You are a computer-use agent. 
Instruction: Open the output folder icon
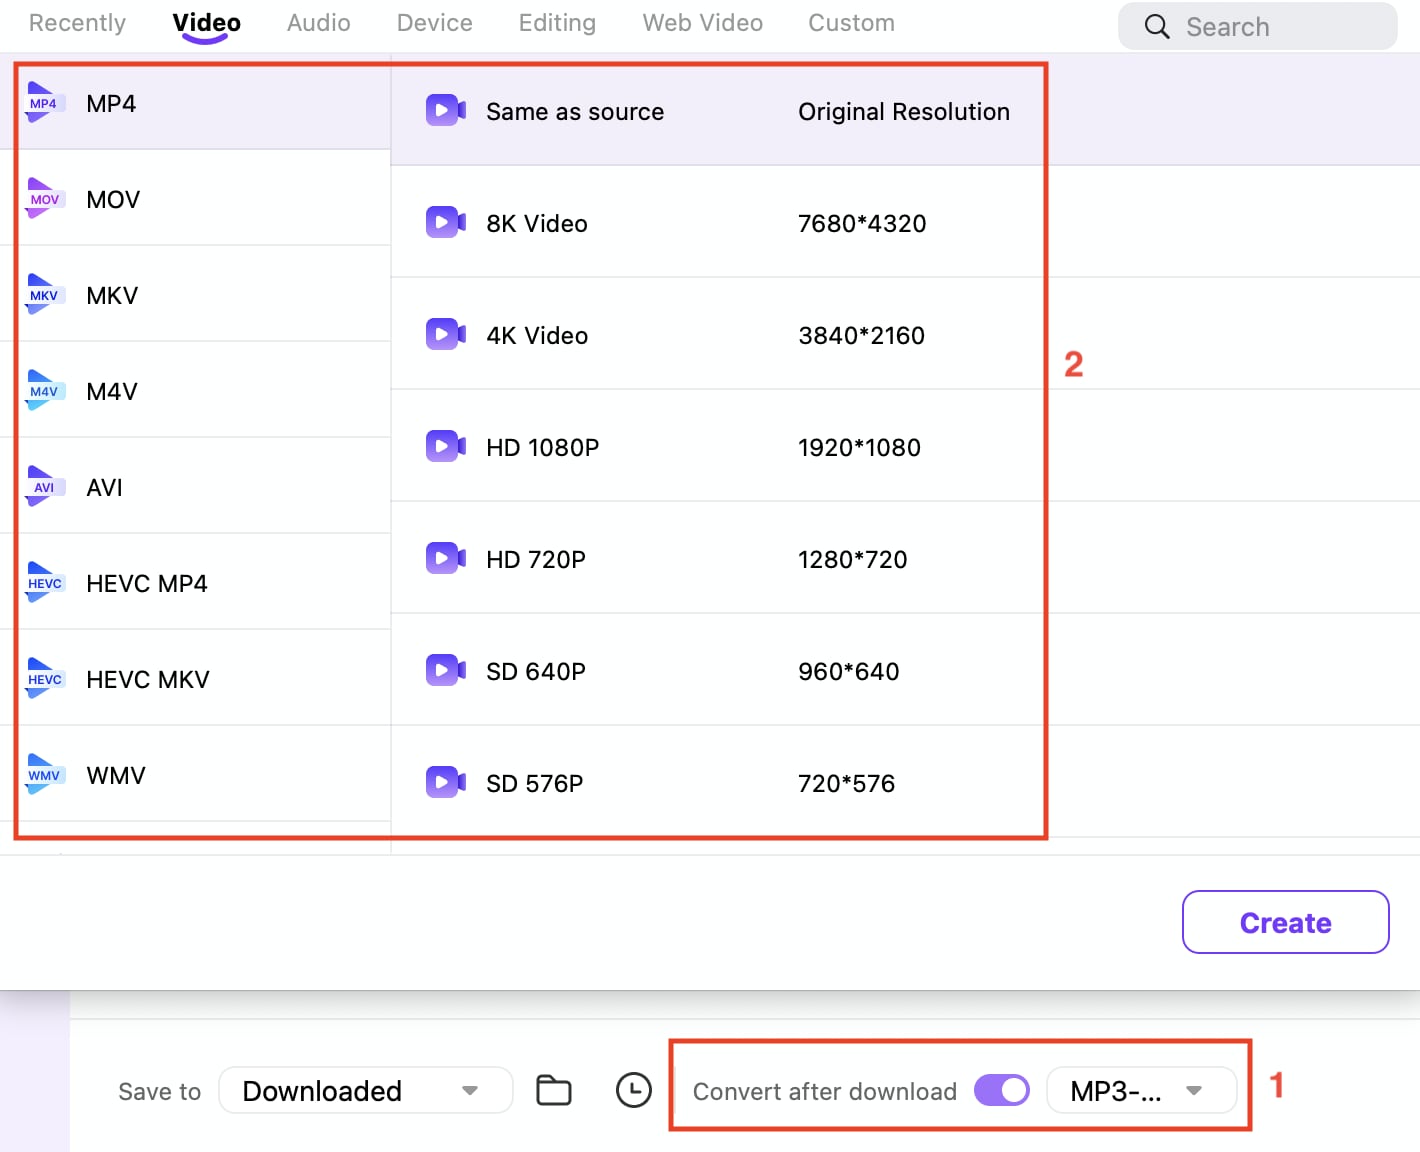554,1090
